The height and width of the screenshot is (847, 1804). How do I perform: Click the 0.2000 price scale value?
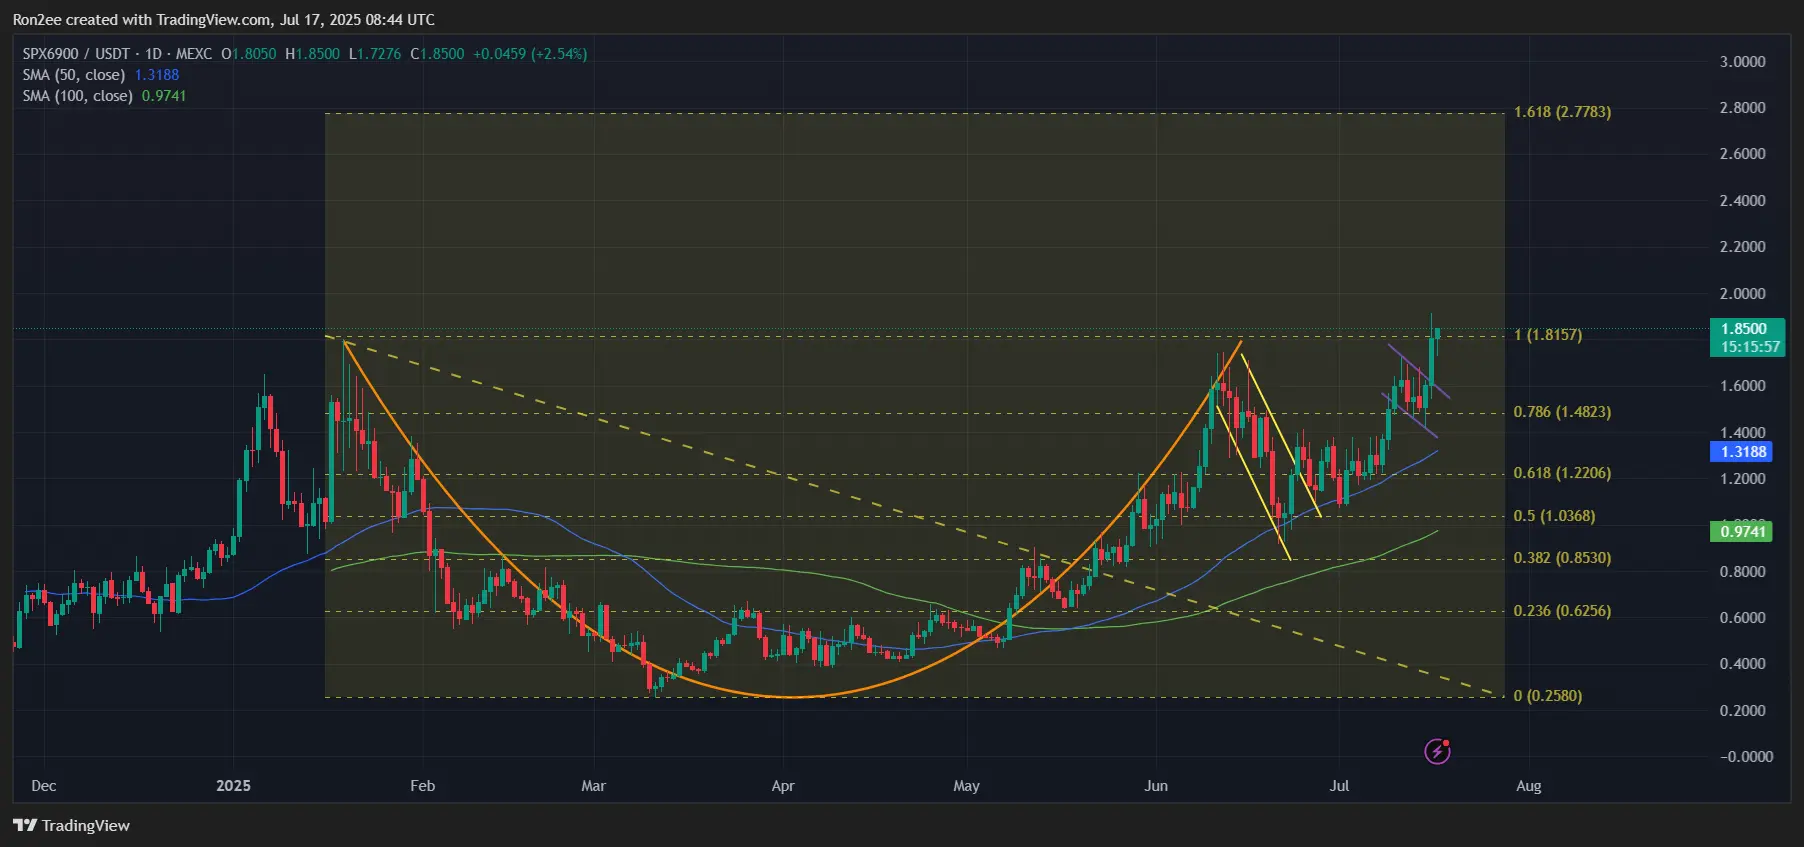pyautogui.click(x=1743, y=711)
